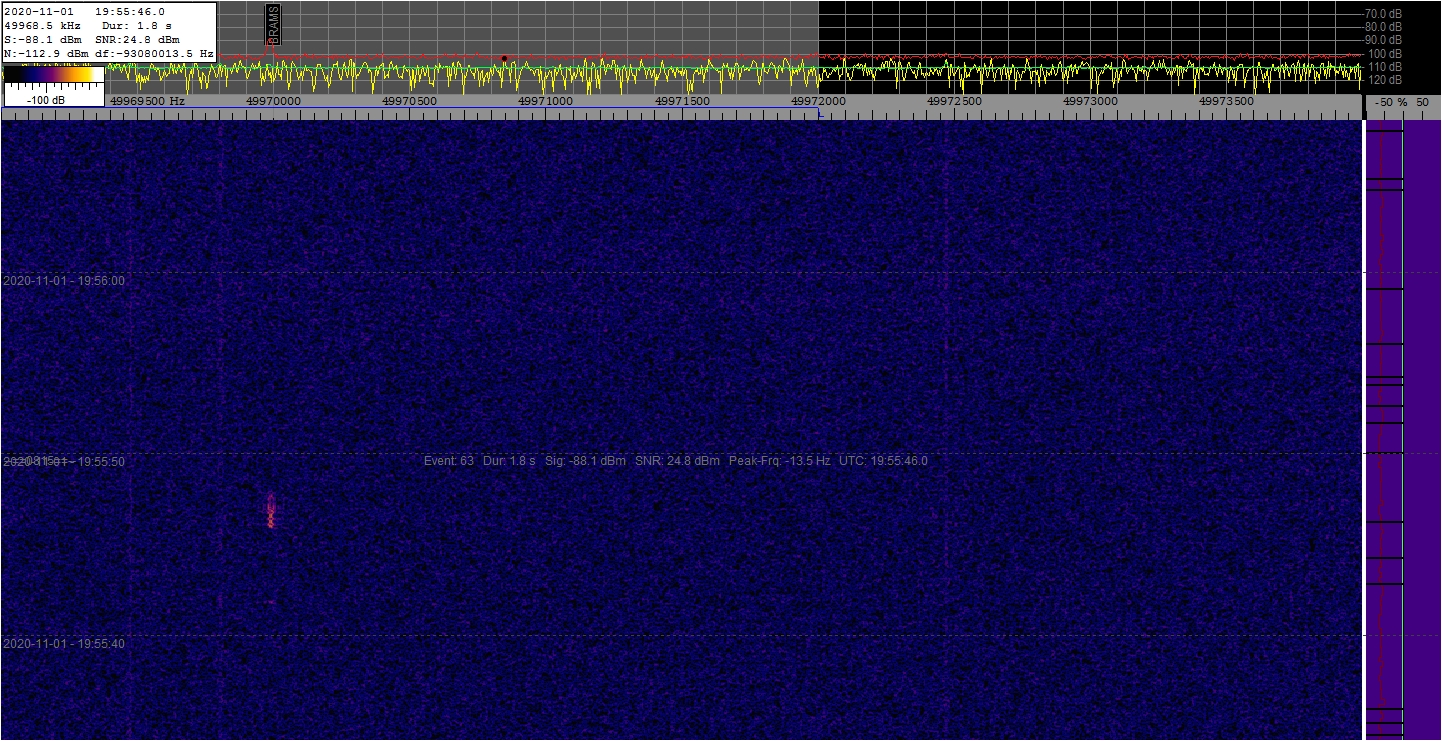This screenshot has height=741, width=1442.
Task: Click the '2020-11-01 - 19:56:00' waterfall time label
Action: (64, 281)
